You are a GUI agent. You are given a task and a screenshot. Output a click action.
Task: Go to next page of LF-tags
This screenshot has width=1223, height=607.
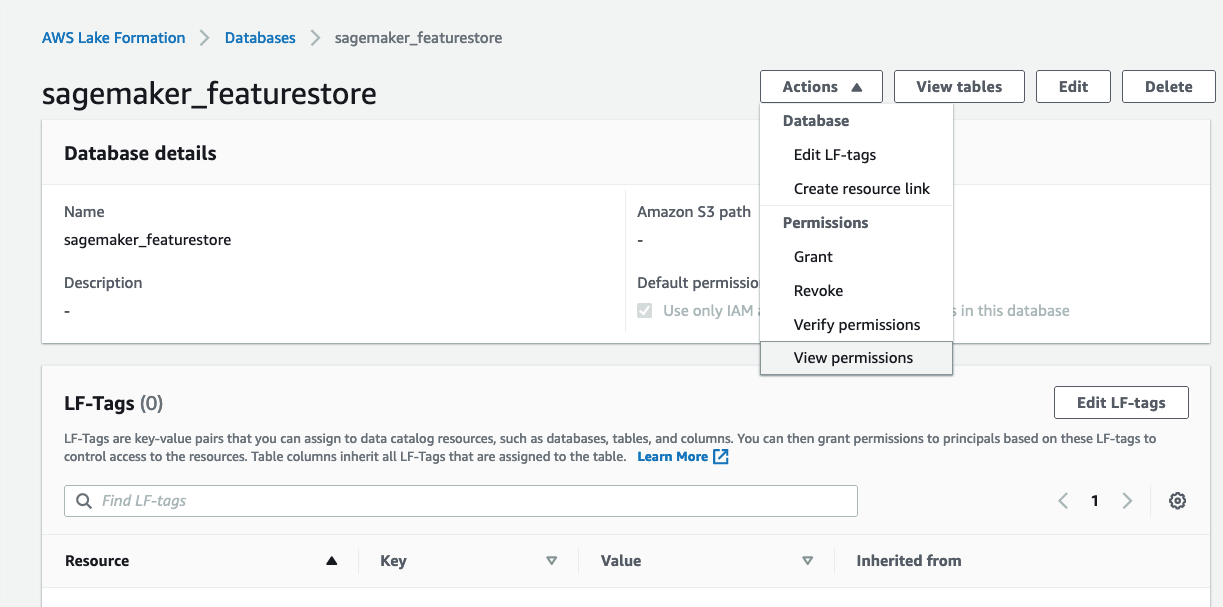pos(1127,501)
